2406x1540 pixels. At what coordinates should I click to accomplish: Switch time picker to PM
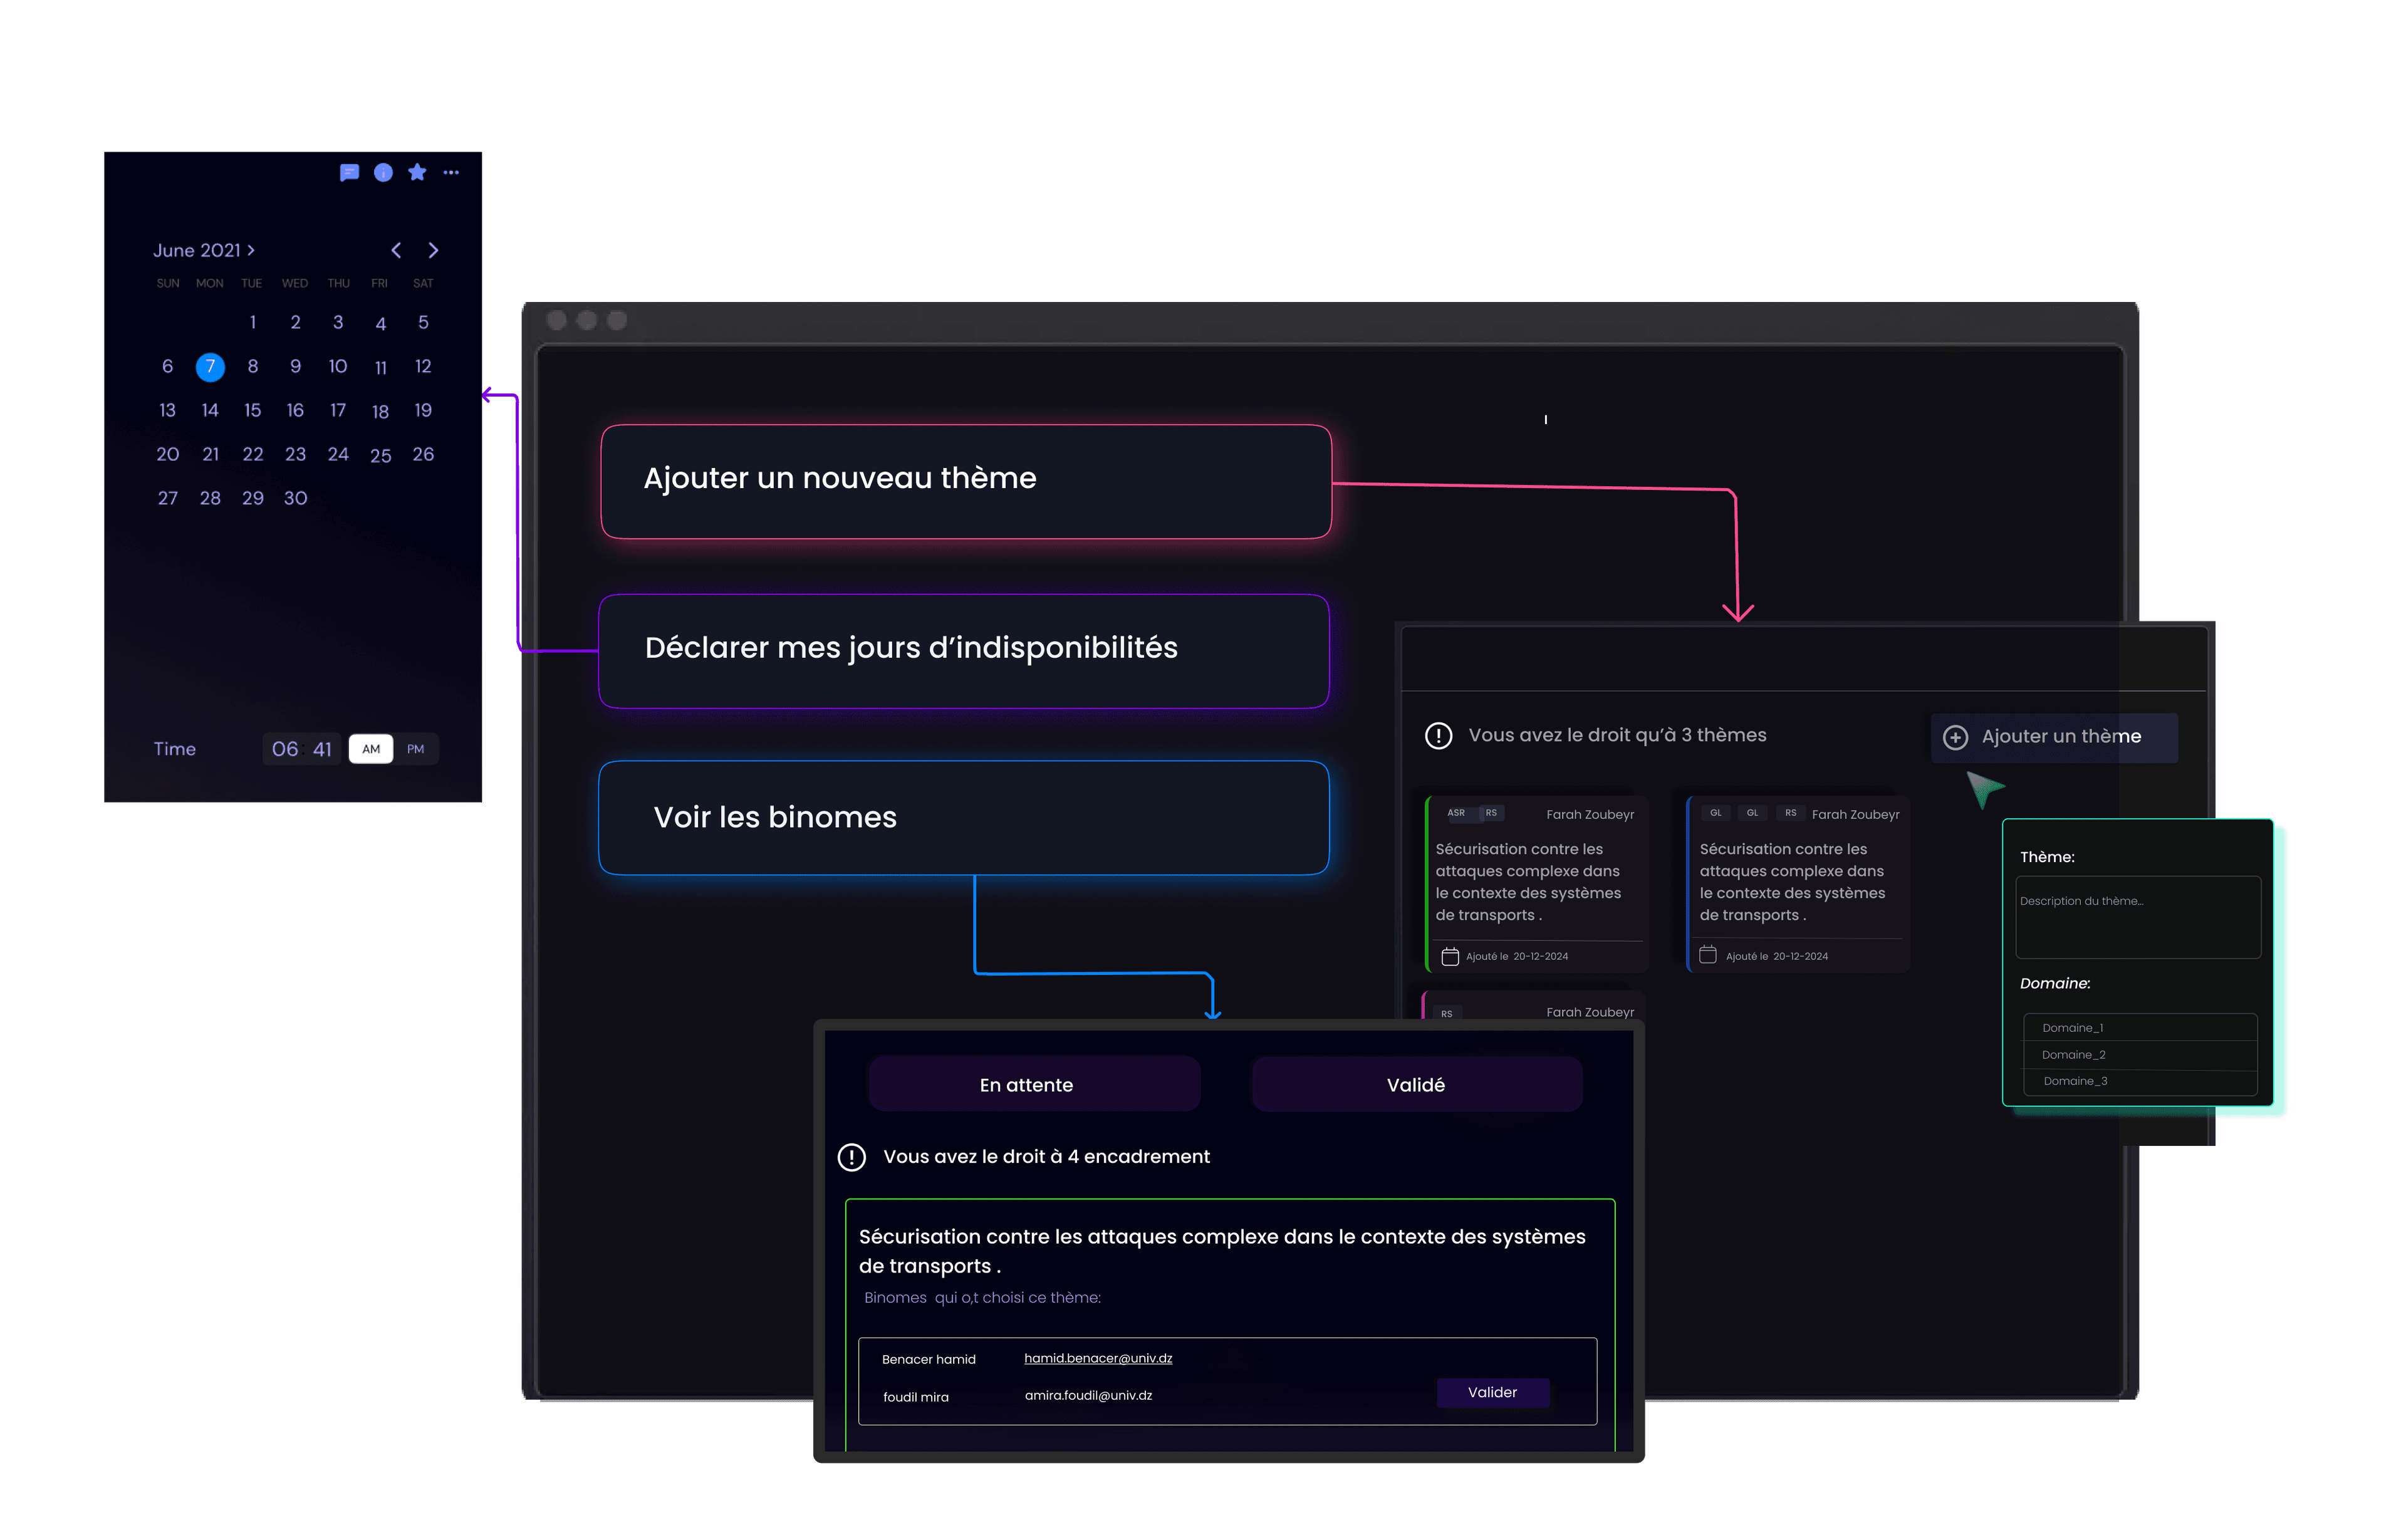tap(415, 749)
